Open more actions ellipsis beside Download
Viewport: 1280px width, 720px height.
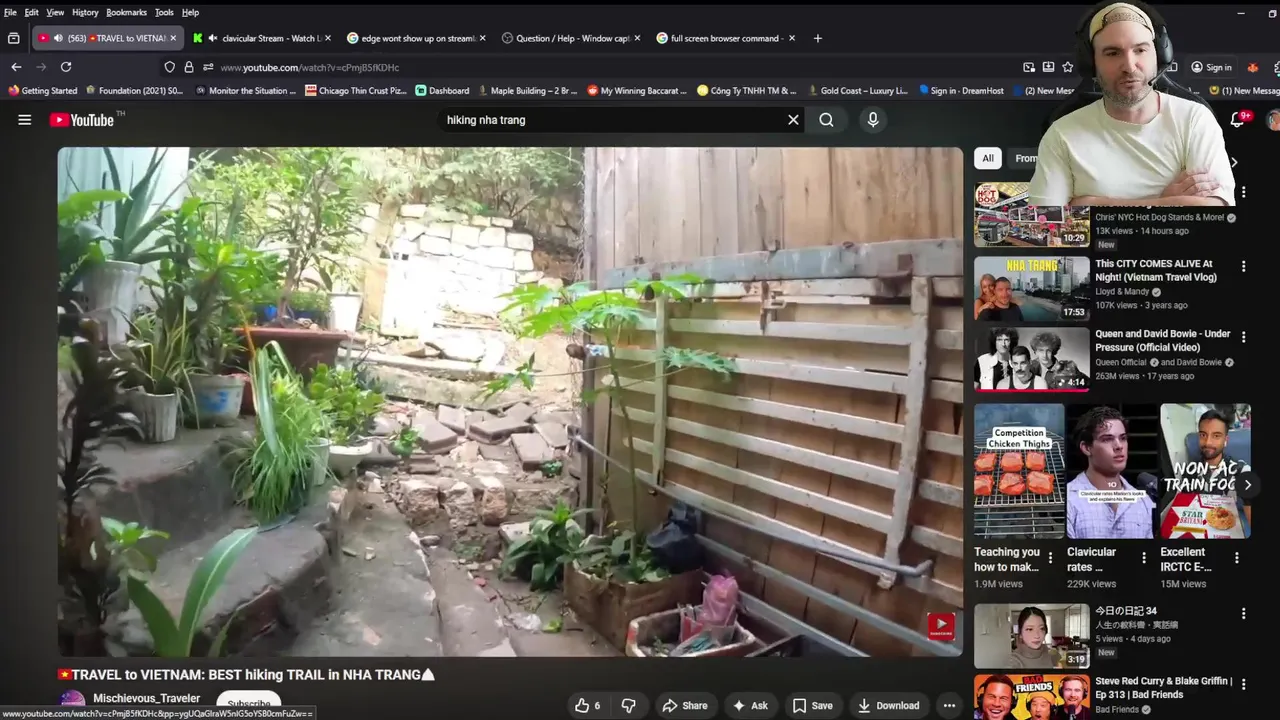coord(949,705)
